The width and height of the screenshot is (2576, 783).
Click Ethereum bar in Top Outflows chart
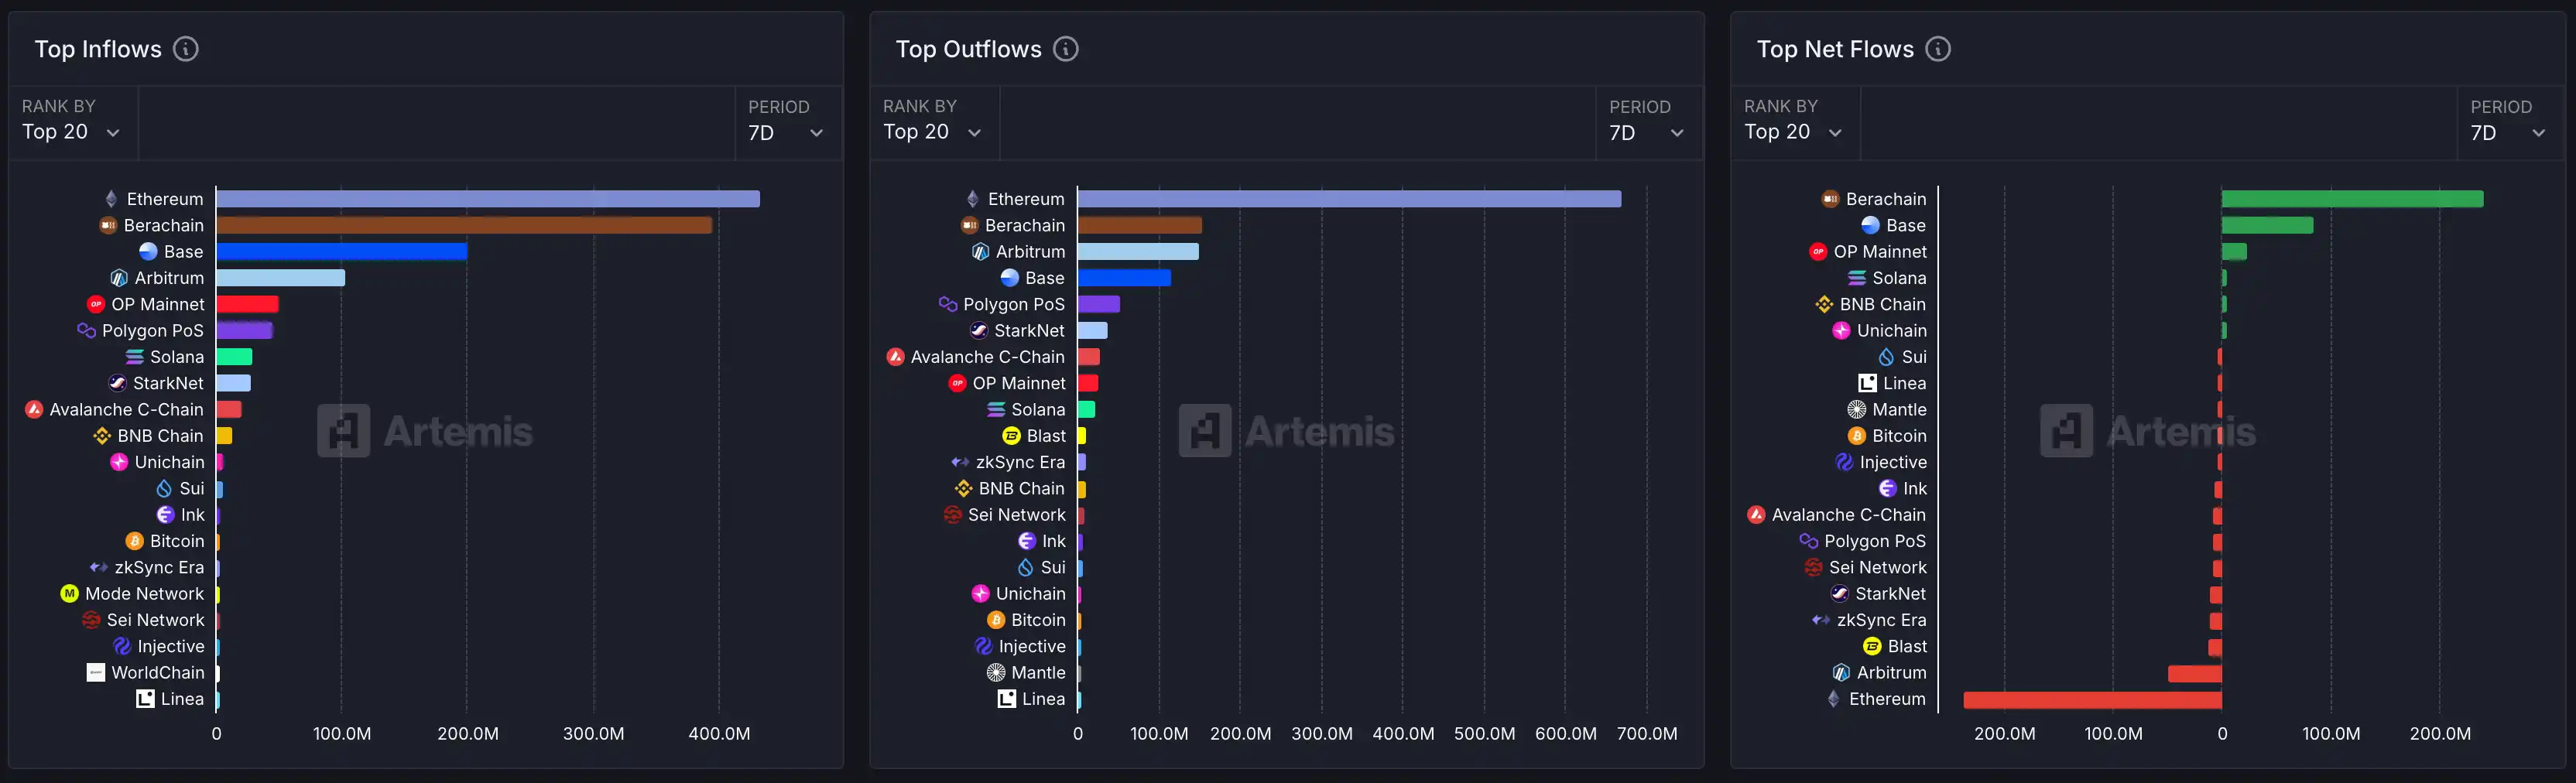[x=1348, y=199]
